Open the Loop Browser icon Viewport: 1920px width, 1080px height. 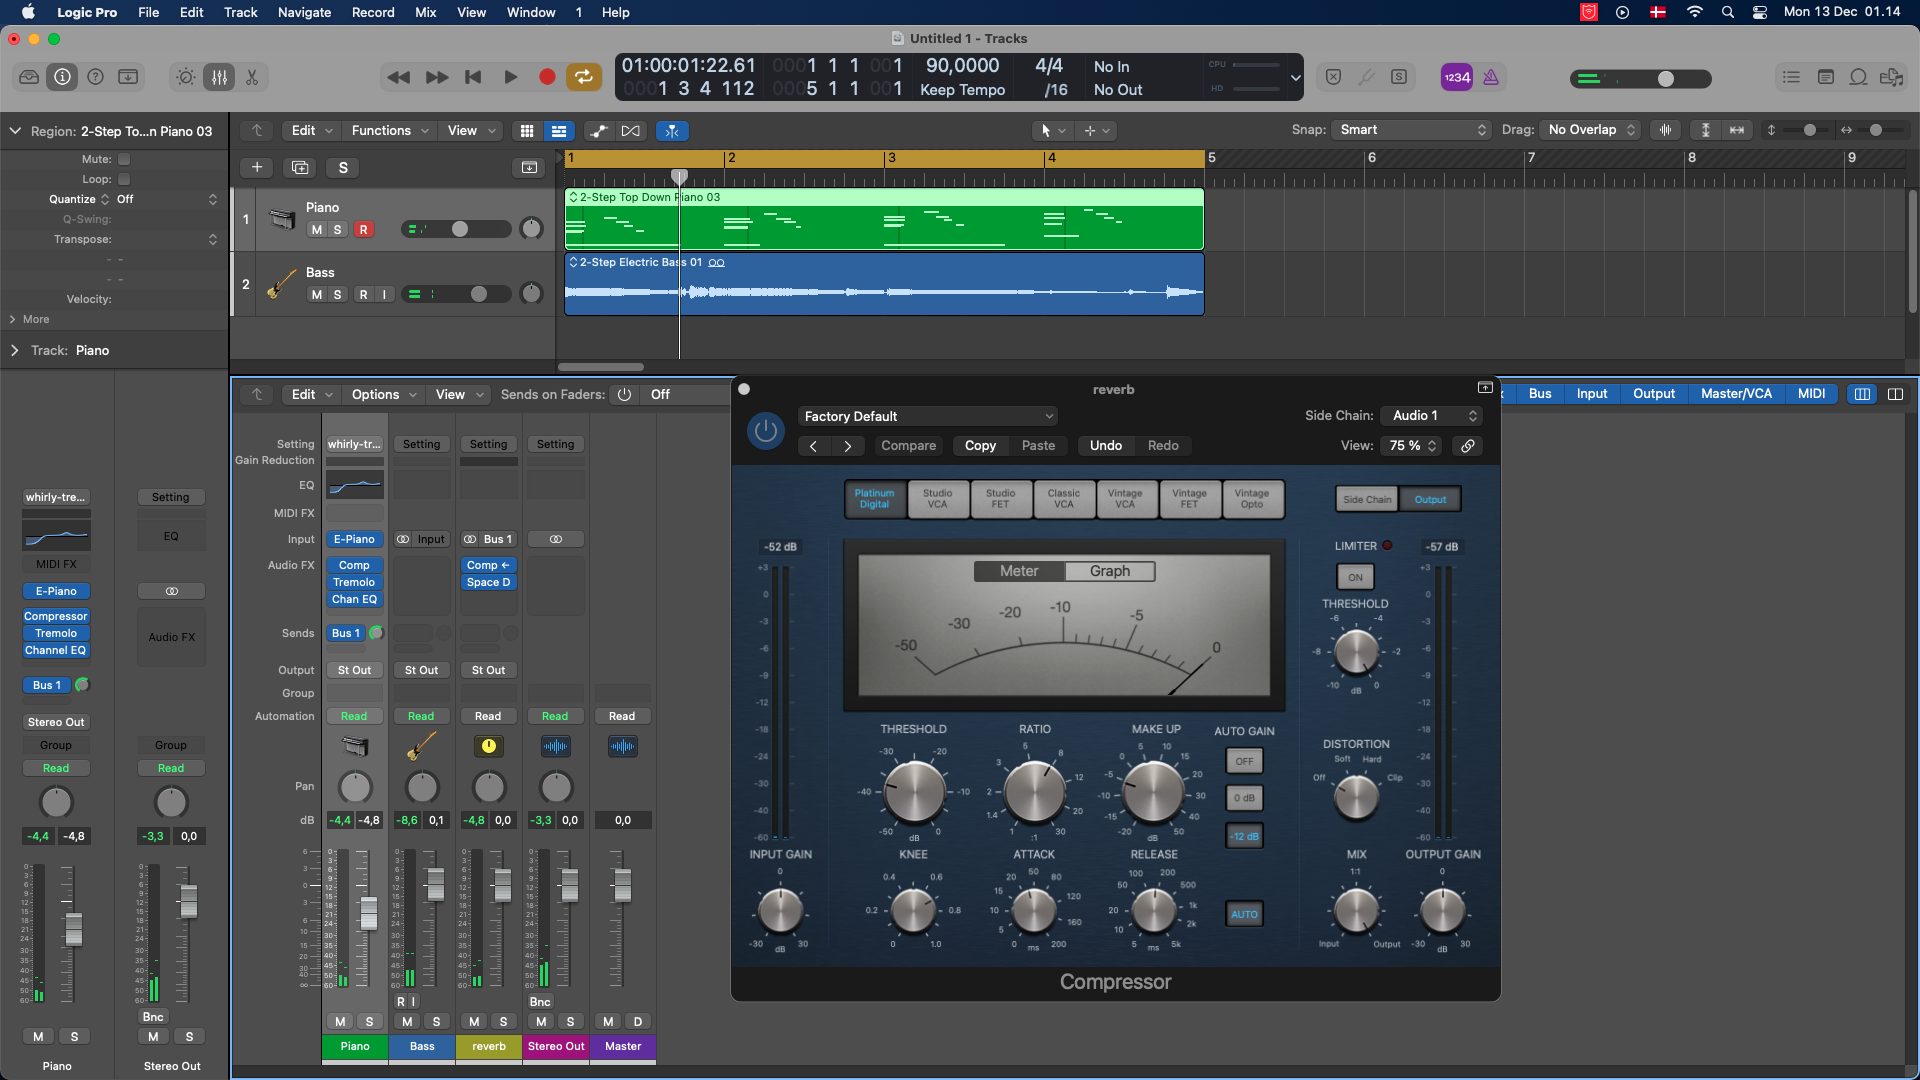click(1858, 77)
